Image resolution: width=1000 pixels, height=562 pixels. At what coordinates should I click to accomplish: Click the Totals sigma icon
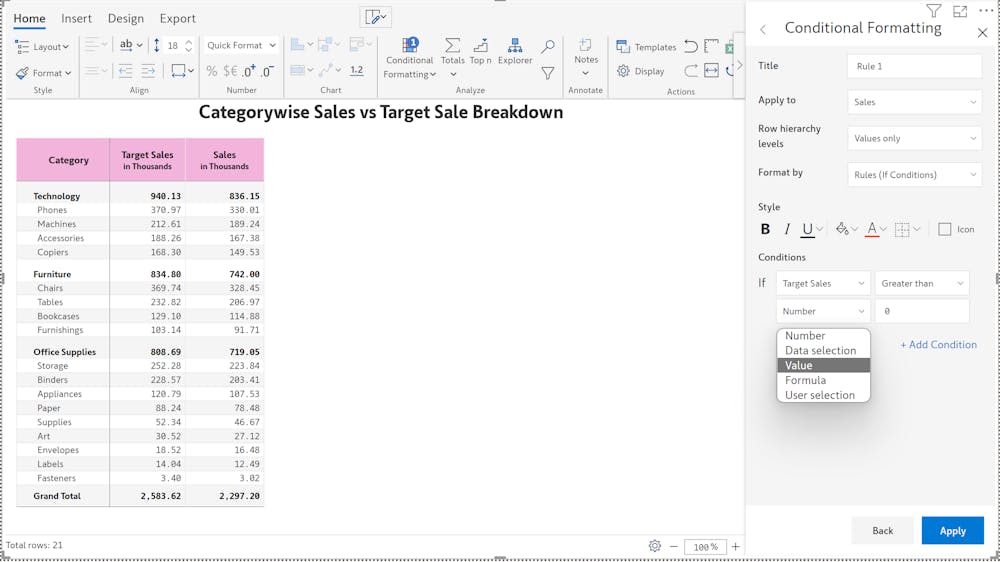tap(452, 45)
